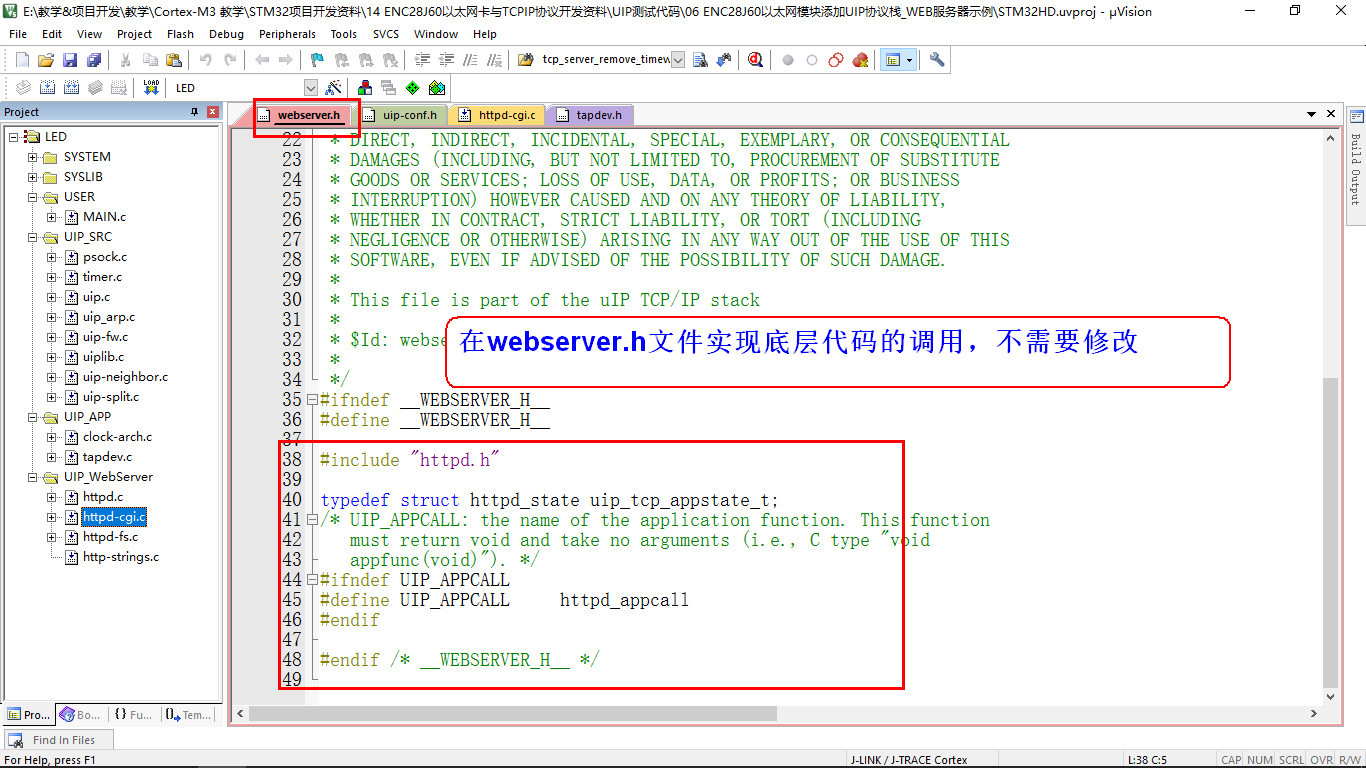
Task: Click the Insert breakpoint red circle icon
Action: (x=788, y=60)
